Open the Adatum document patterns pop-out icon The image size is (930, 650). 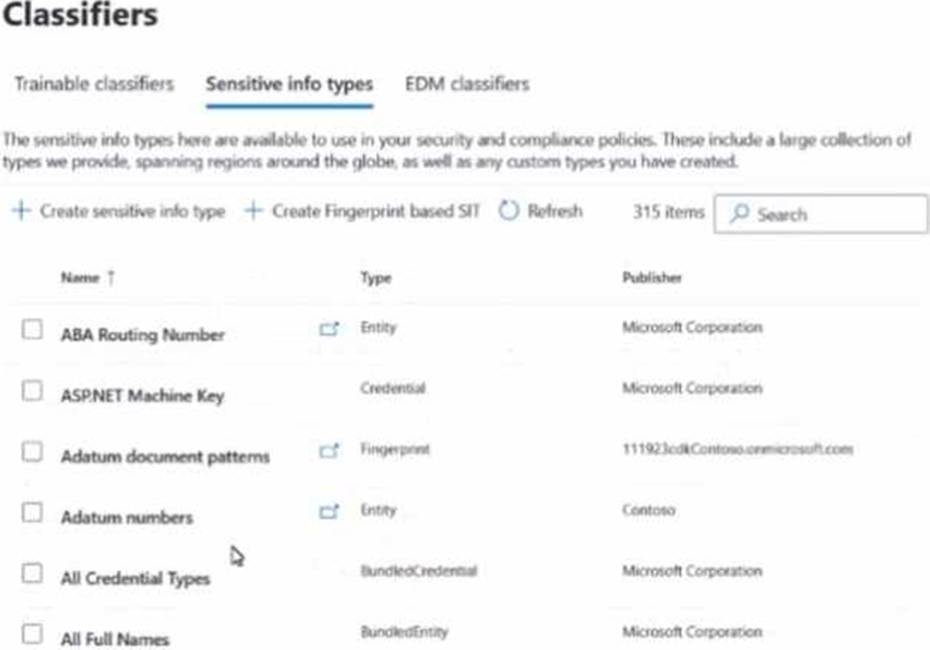pyautogui.click(x=329, y=451)
